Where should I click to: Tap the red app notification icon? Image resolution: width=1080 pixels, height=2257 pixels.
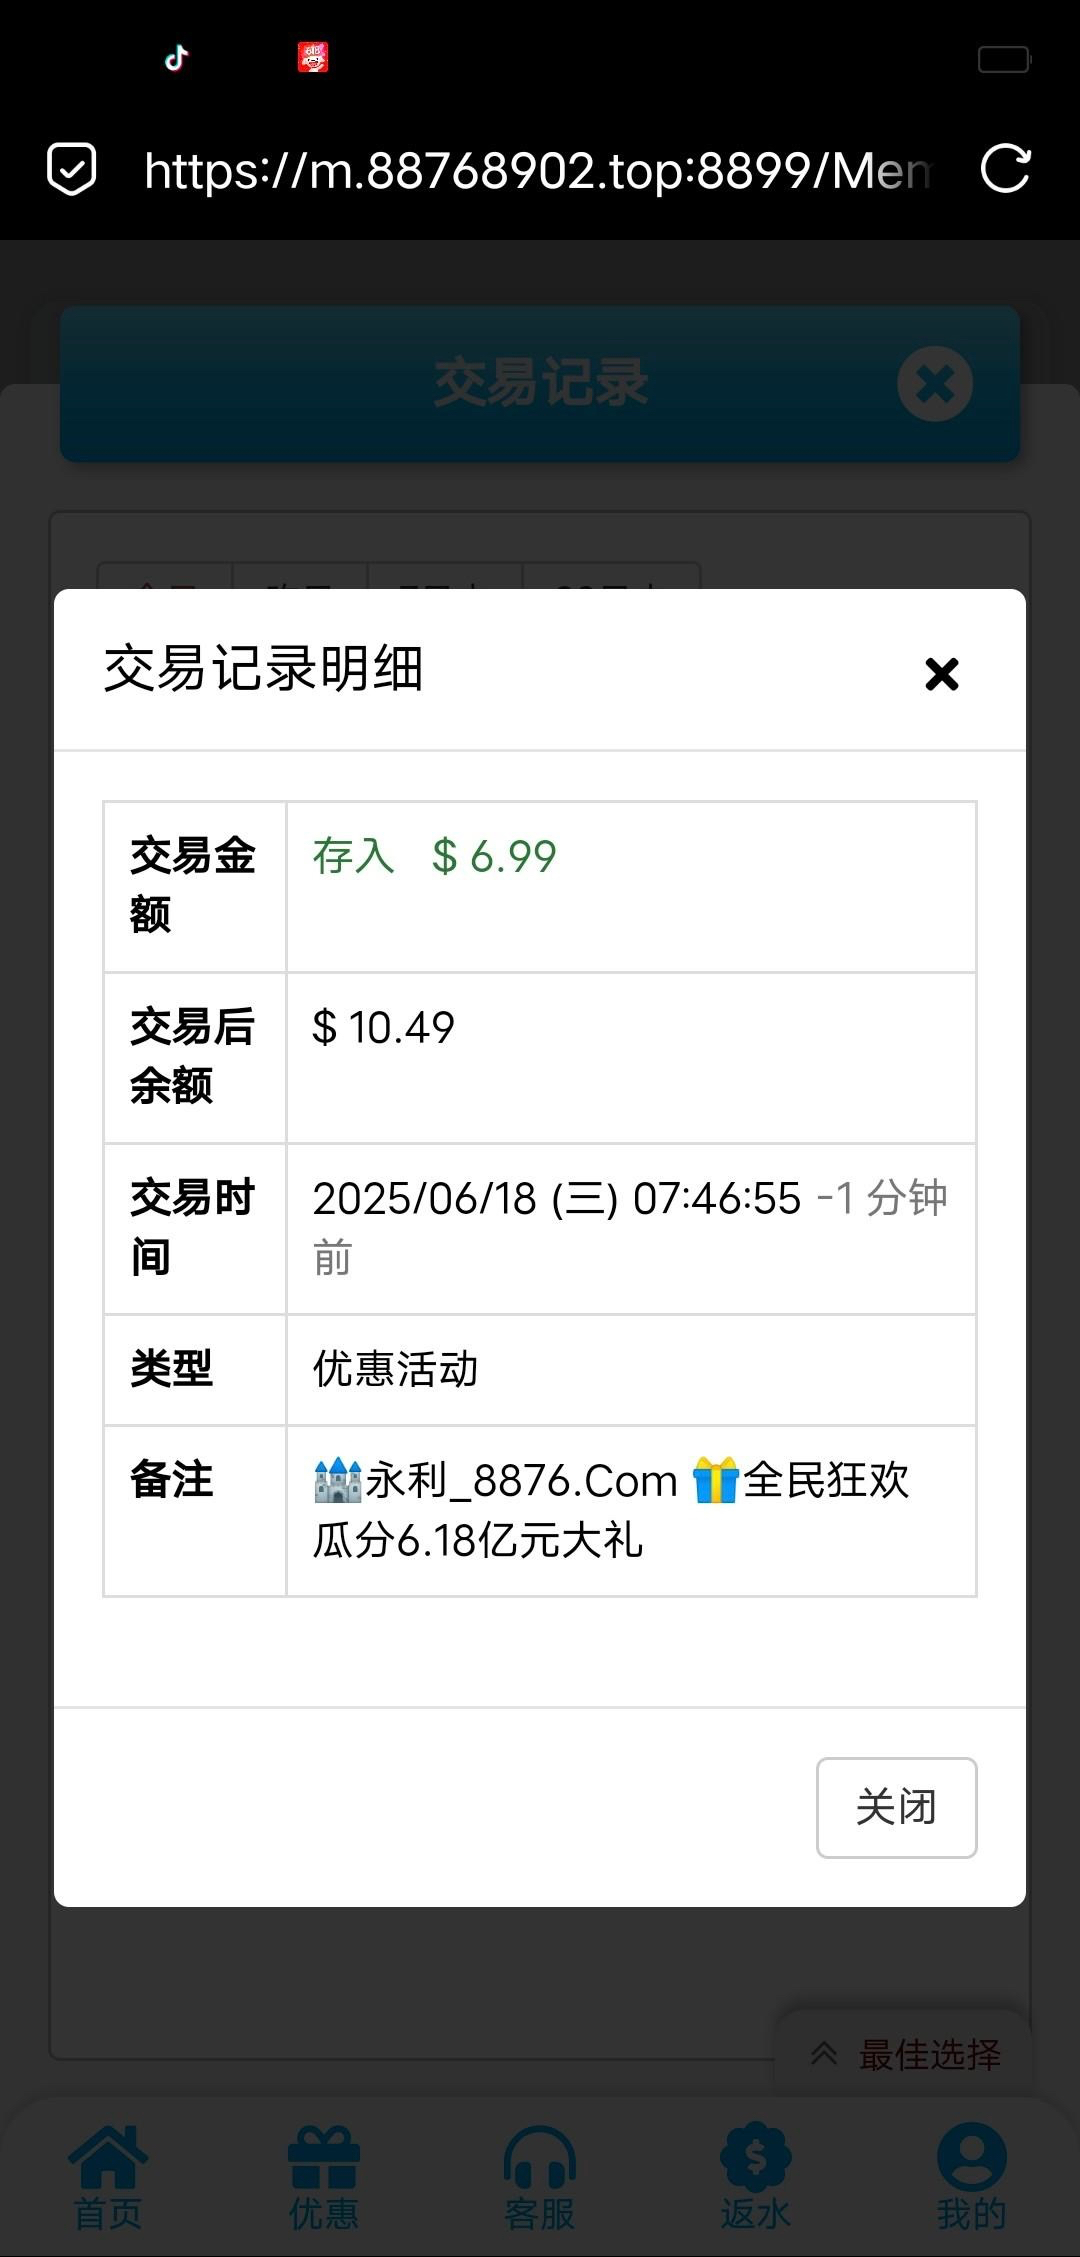[x=313, y=57]
